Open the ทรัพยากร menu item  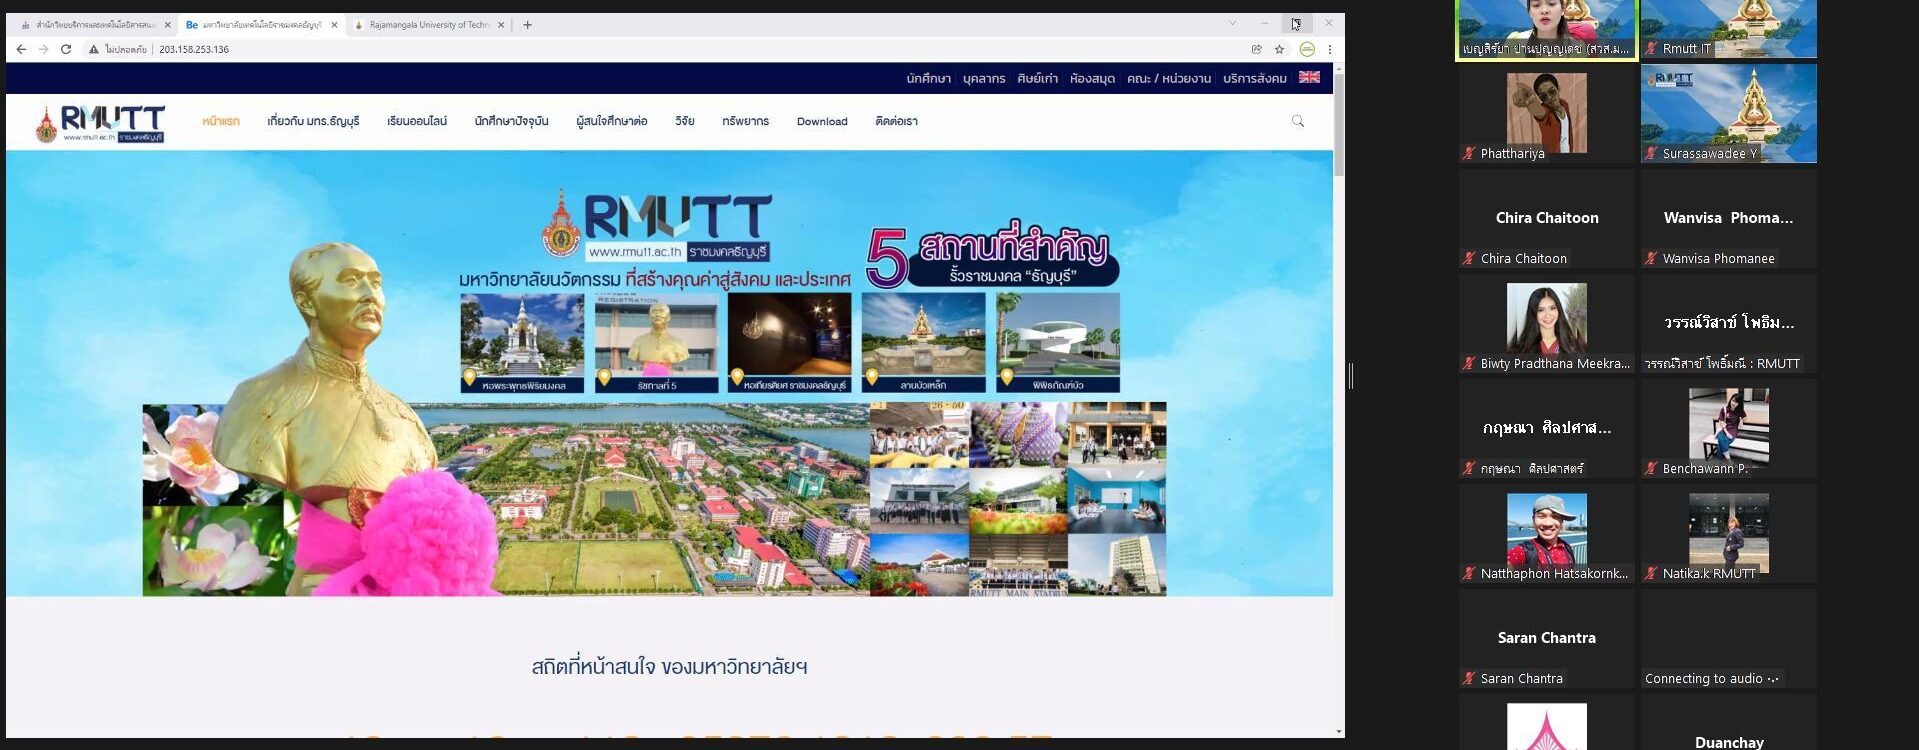[x=745, y=121]
